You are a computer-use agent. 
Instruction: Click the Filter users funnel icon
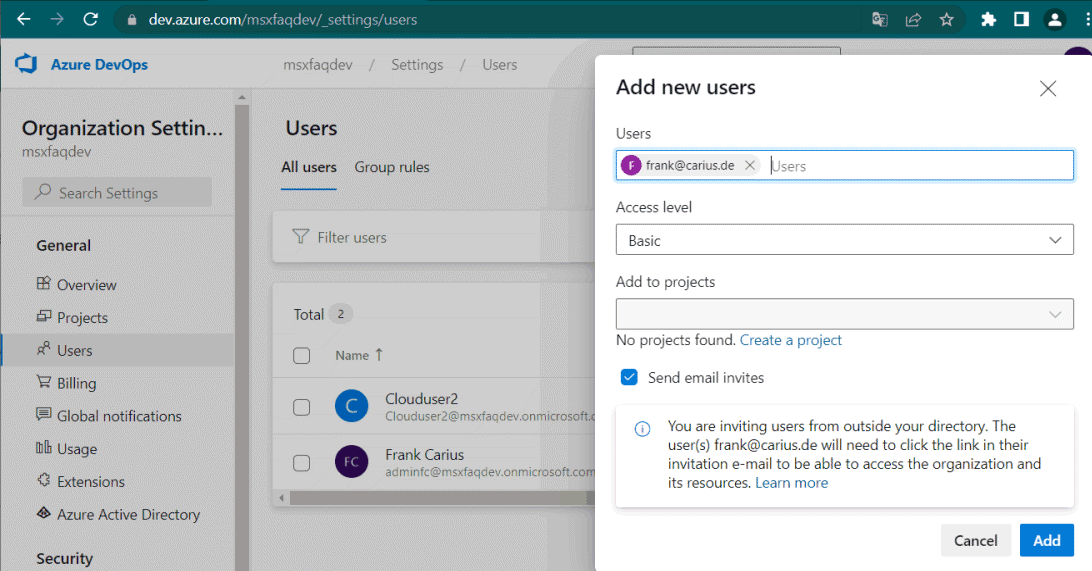pos(300,237)
